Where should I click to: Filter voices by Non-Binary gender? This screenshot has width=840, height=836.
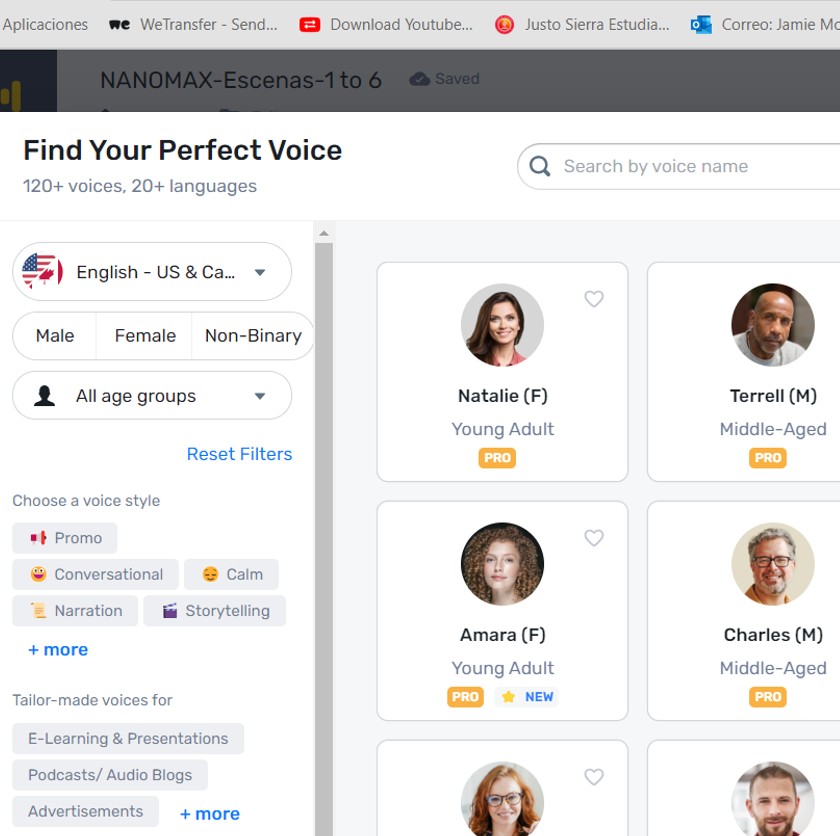click(x=253, y=336)
